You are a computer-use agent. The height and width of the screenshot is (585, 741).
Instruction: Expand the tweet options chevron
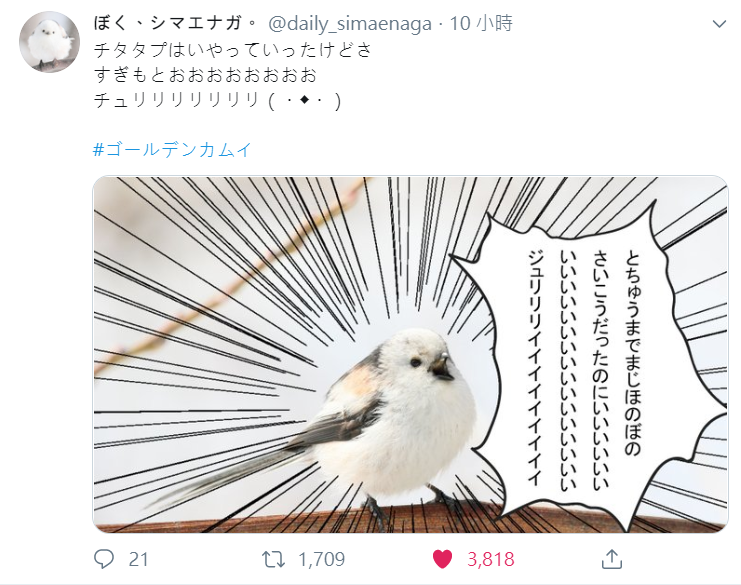click(719, 24)
